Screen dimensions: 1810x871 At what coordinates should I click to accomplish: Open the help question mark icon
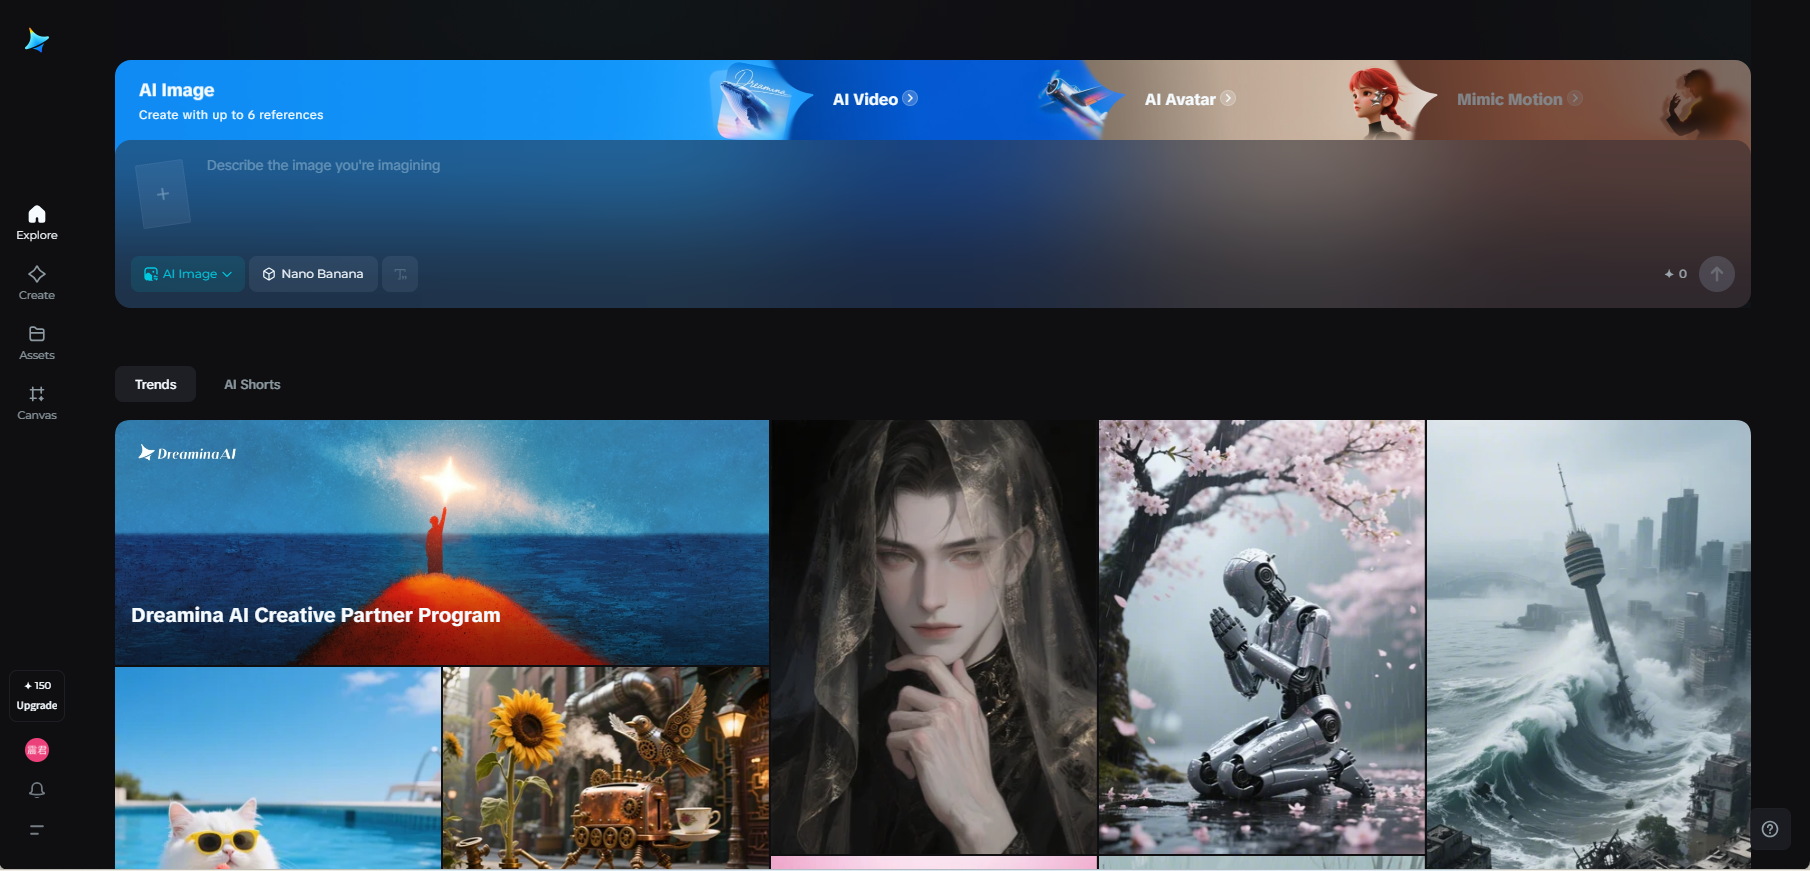point(1770,829)
